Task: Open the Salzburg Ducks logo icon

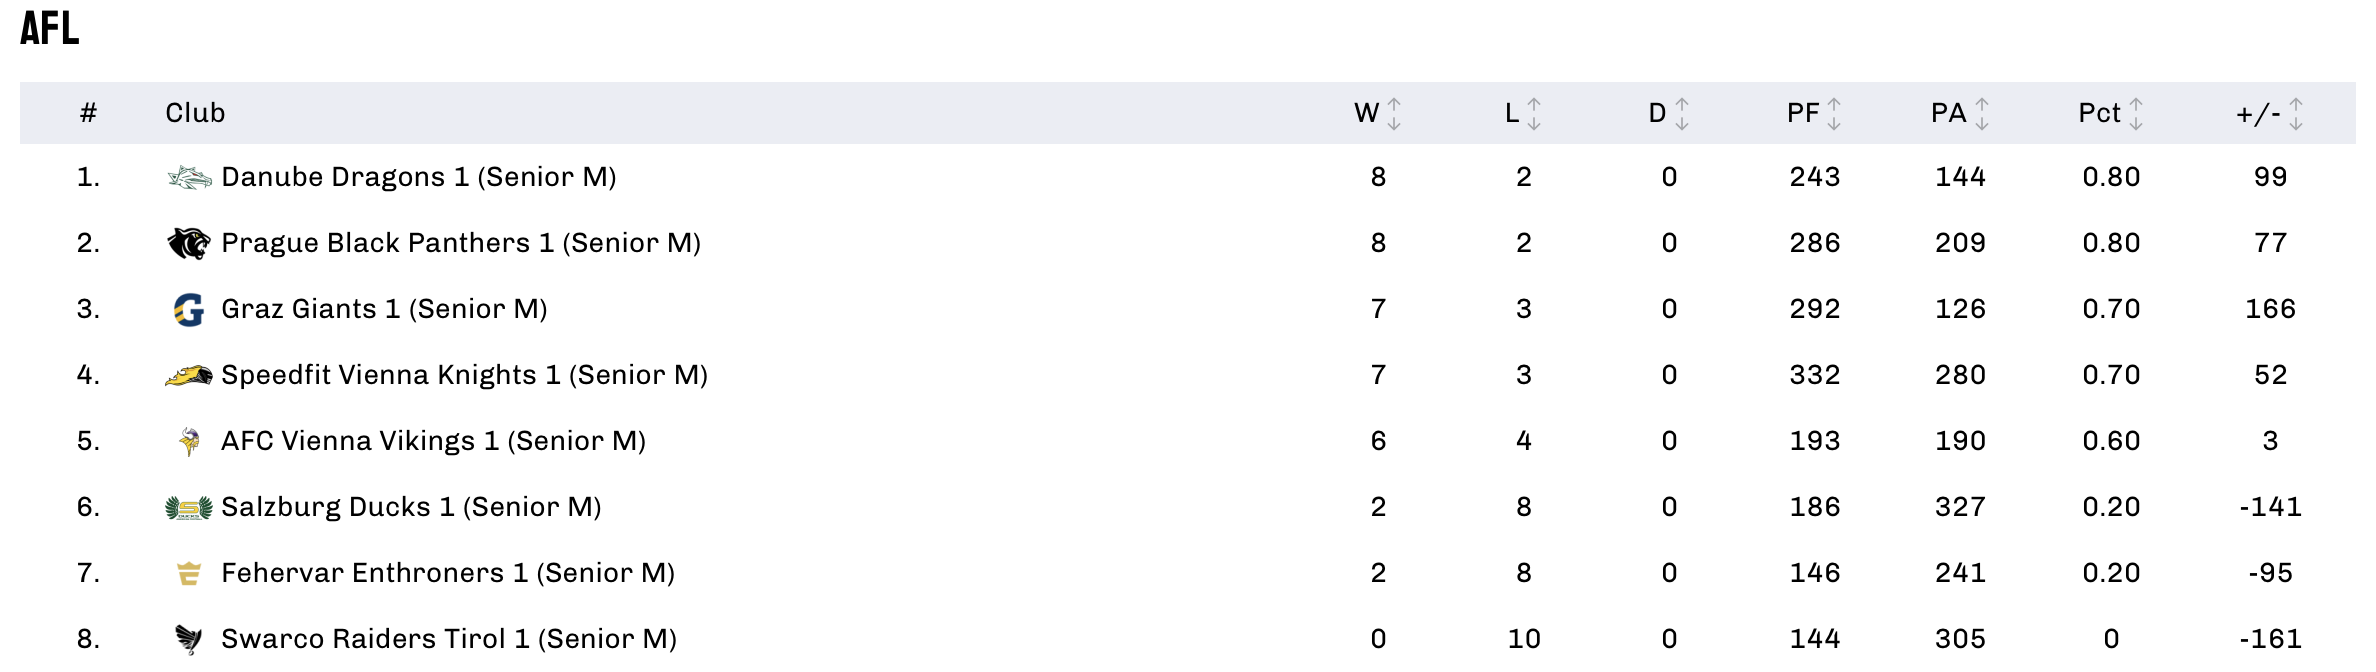Action: tap(189, 508)
